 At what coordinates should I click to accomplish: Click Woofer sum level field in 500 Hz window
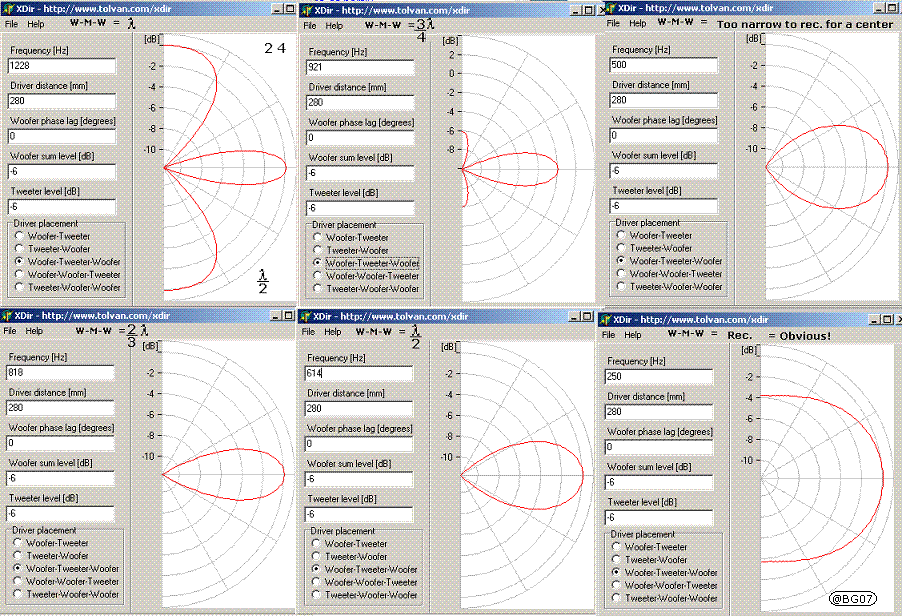[x=663, y=171]
